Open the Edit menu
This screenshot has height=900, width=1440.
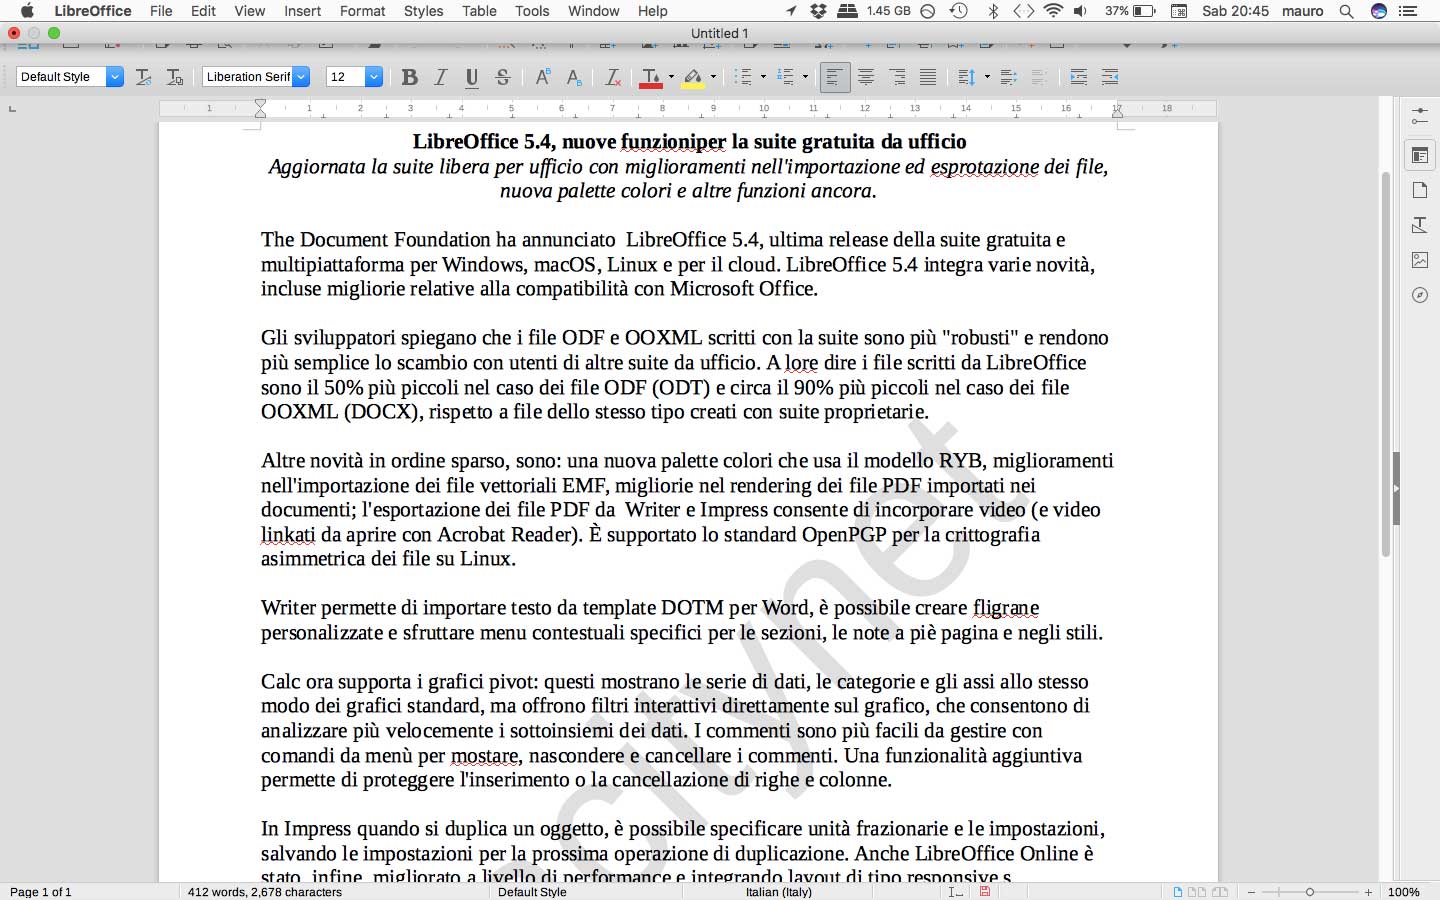(x=203, y=11)
